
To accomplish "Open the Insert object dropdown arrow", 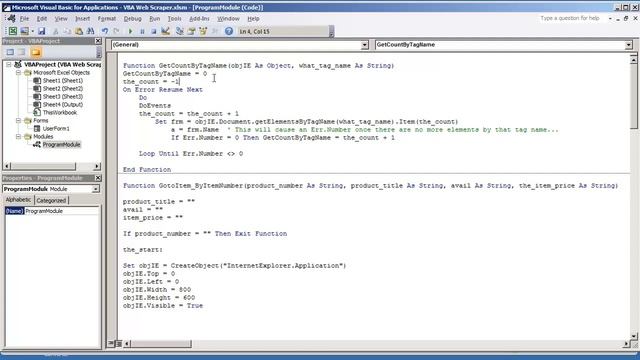I will (x=32, y=31).
